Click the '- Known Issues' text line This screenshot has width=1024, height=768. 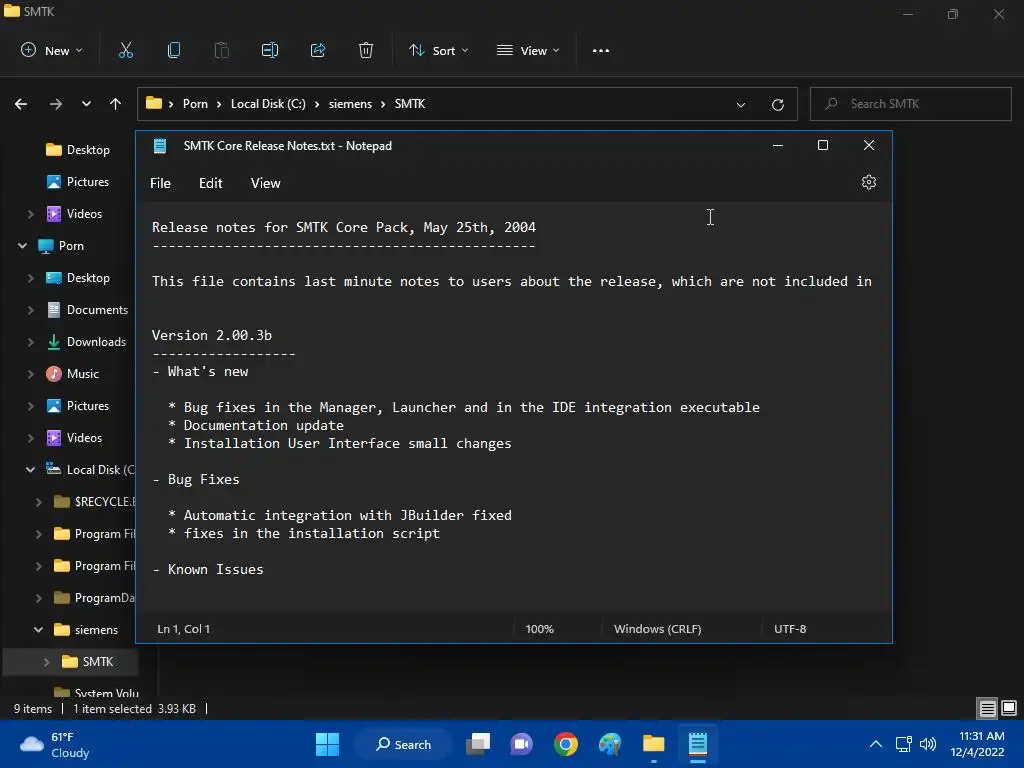(x=208, y=569)
